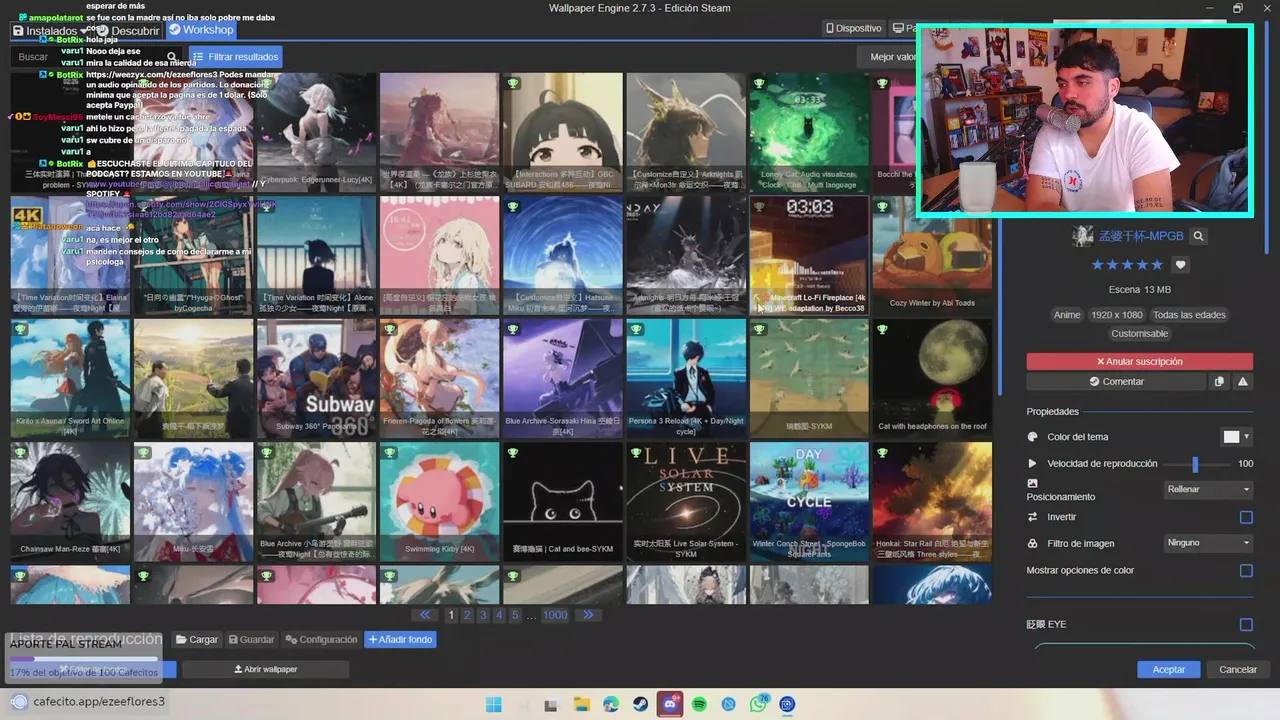Click Filtrar resultados button
The height and width of the screenshot is (720, 1280).
(235, 57)
